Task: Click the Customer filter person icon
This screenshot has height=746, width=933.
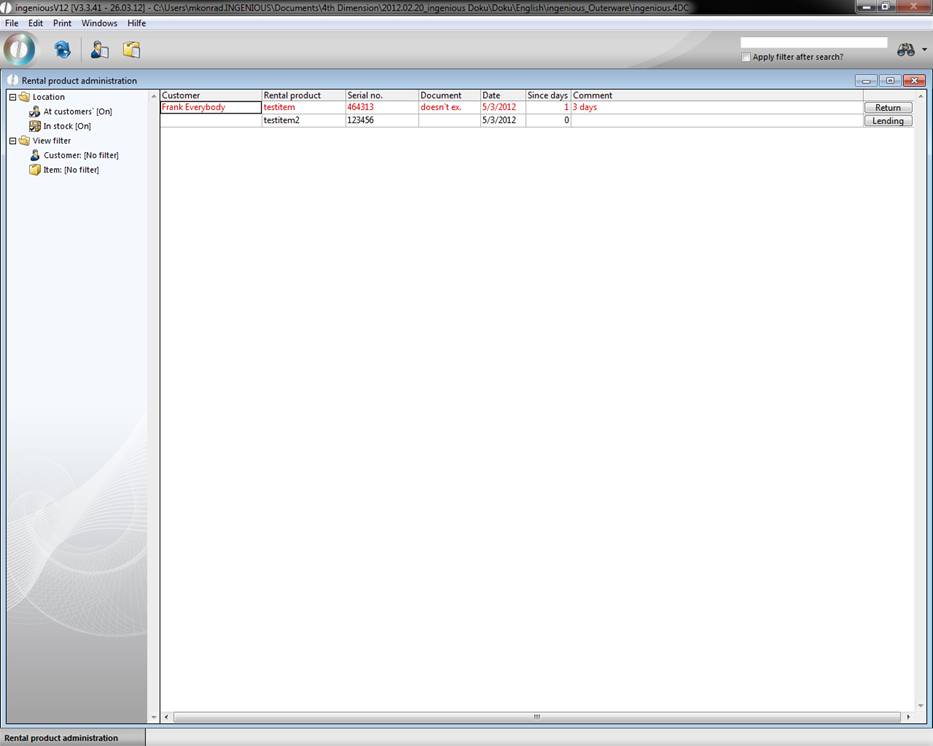Action: pos(35,155)
